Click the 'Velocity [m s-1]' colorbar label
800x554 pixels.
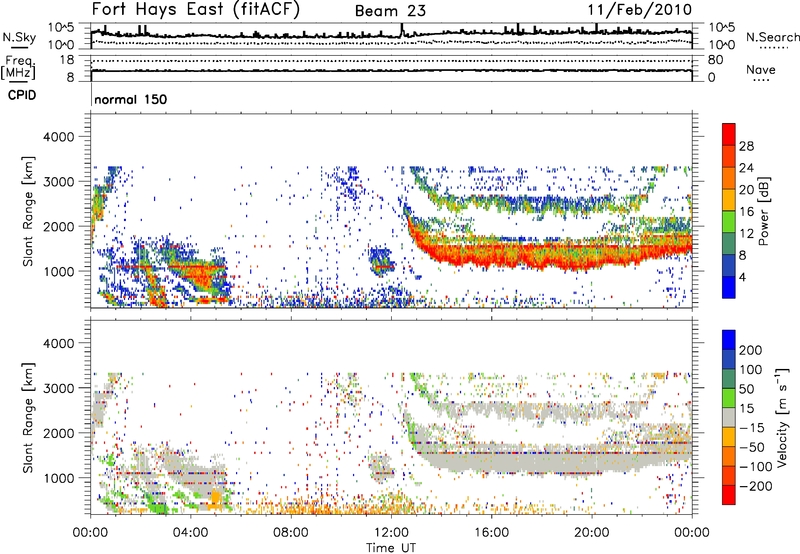pyautogui.click(x=781, y=417)
